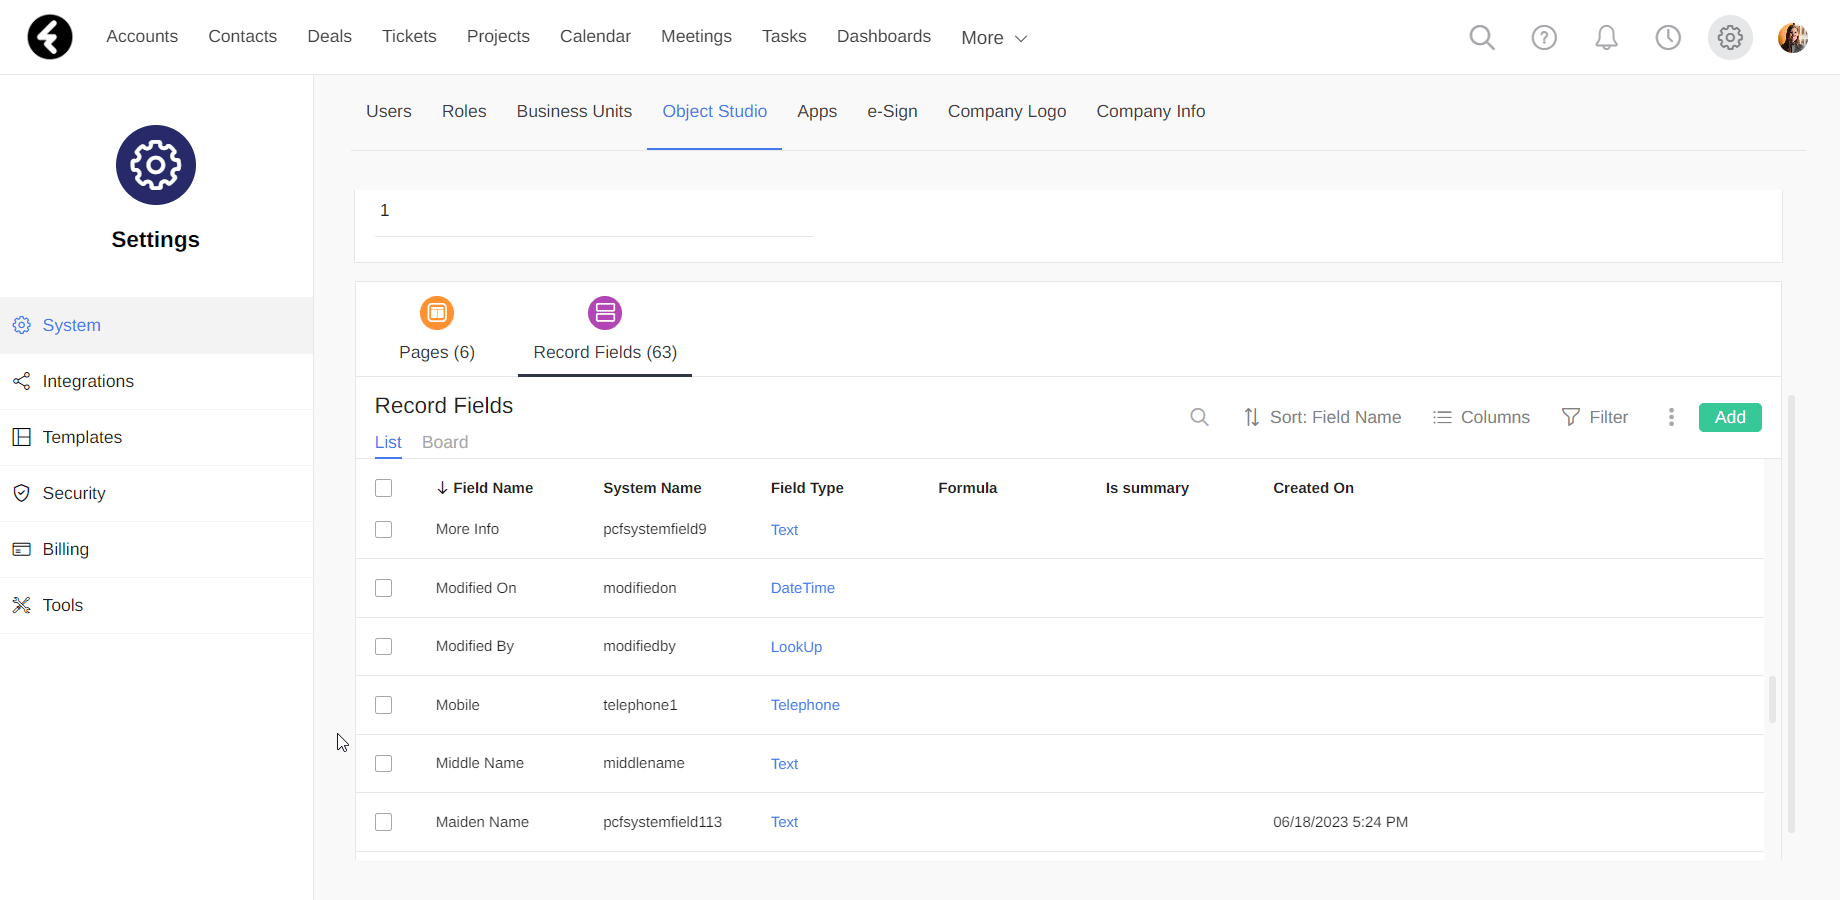1840x900 pixels.
Task: Check the Modified On row checkbox
Action: (x=383, y=588)
